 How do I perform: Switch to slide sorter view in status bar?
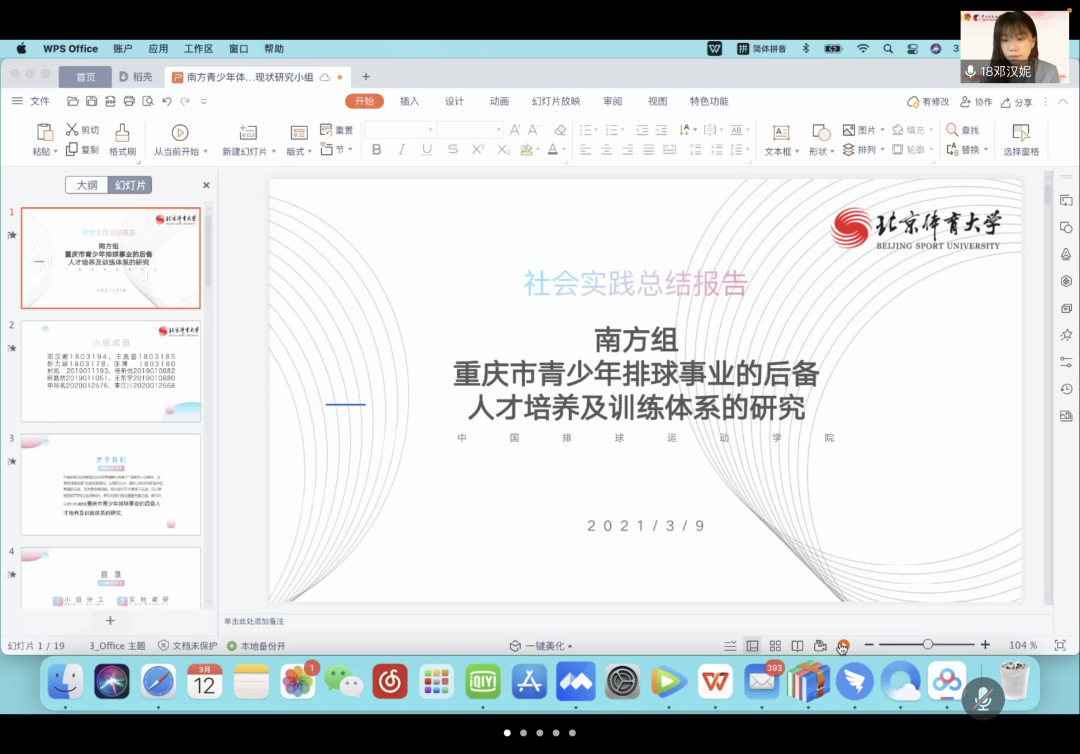click(x=775, y=646)
